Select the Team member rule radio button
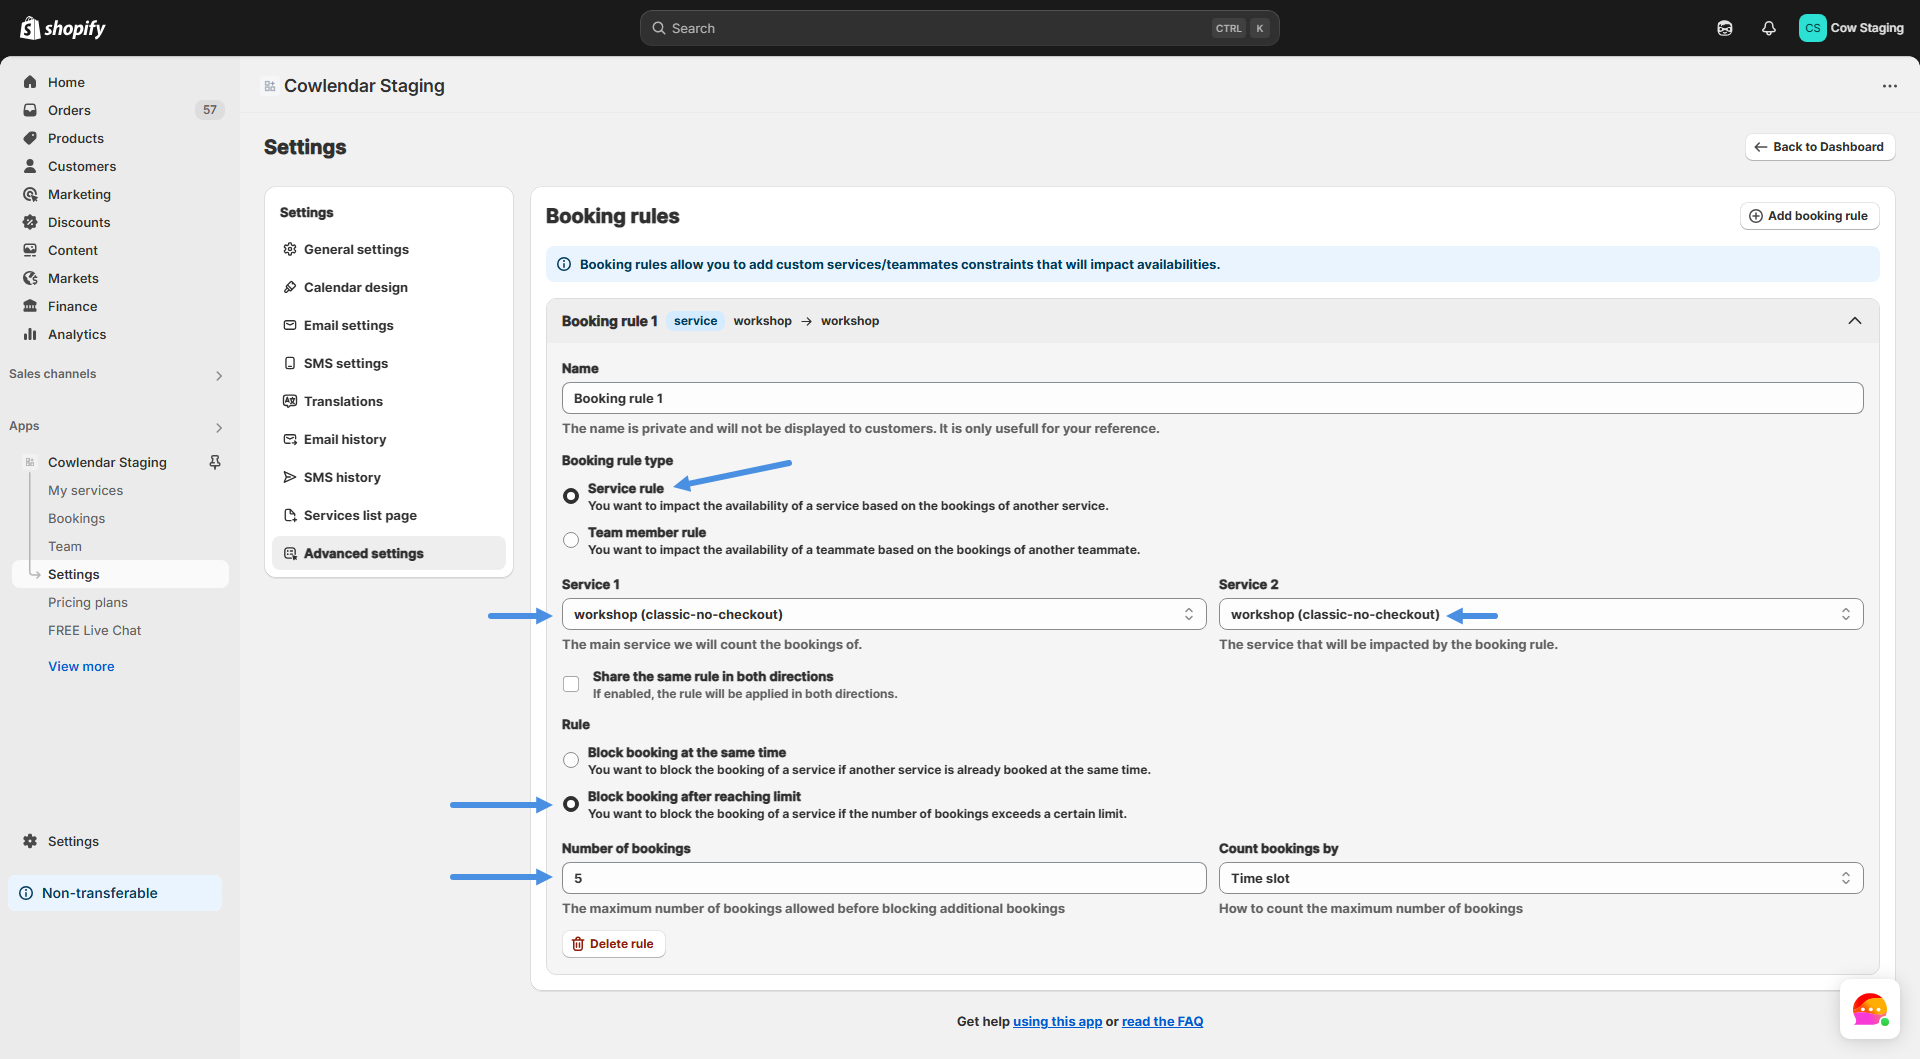 click(571, 540)
